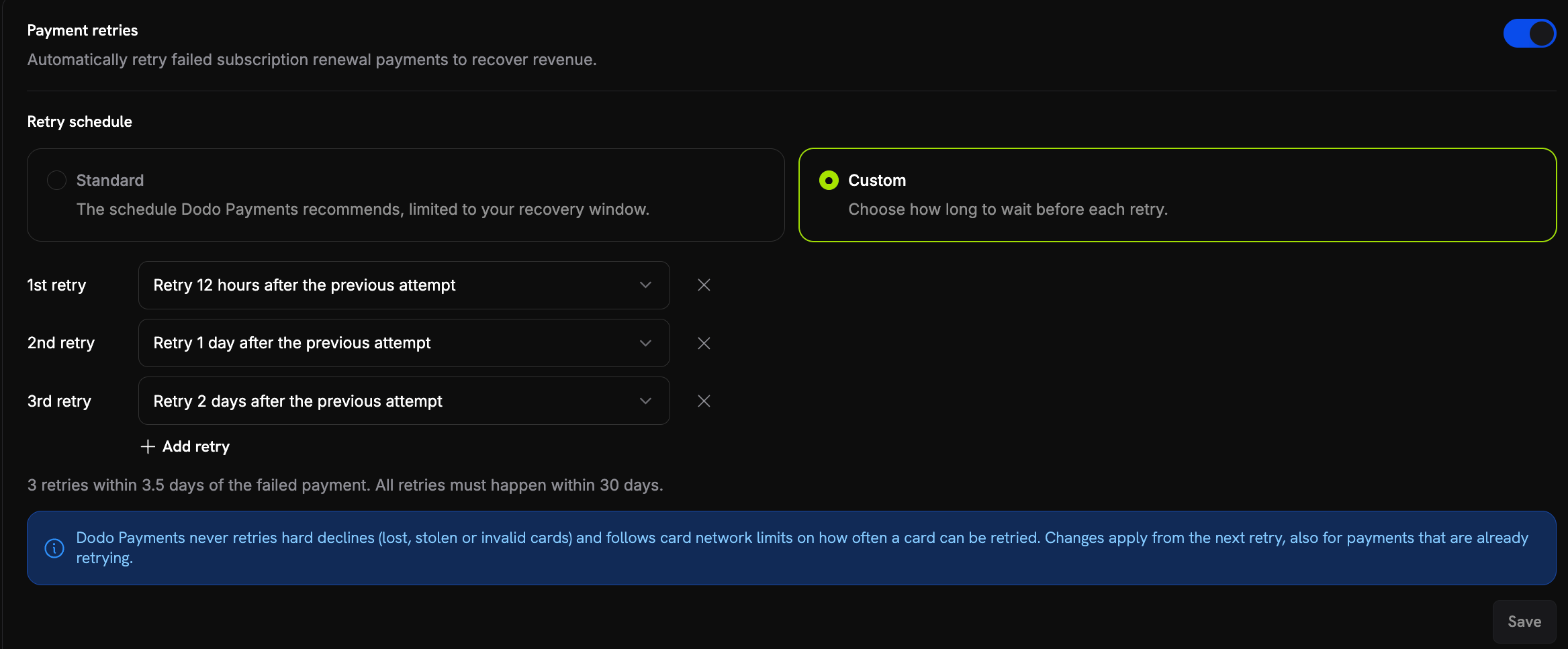The image size is (1568, 649).
Task: Open the 1st retry interval dropdown
Action: pos(404,285)
